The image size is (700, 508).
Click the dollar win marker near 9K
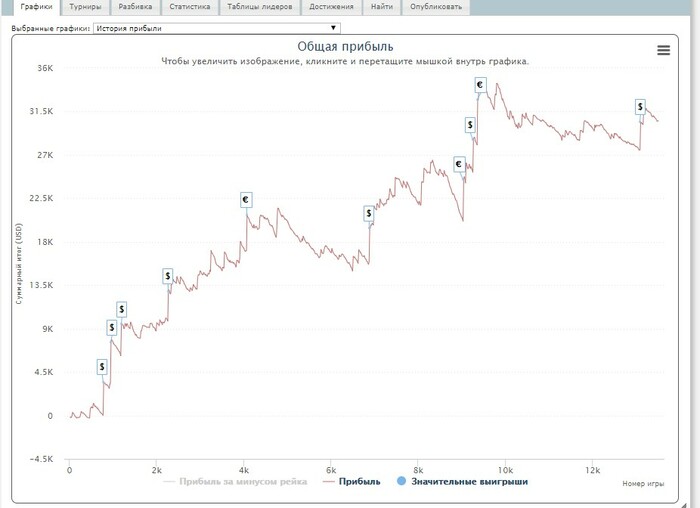(112, 328)
